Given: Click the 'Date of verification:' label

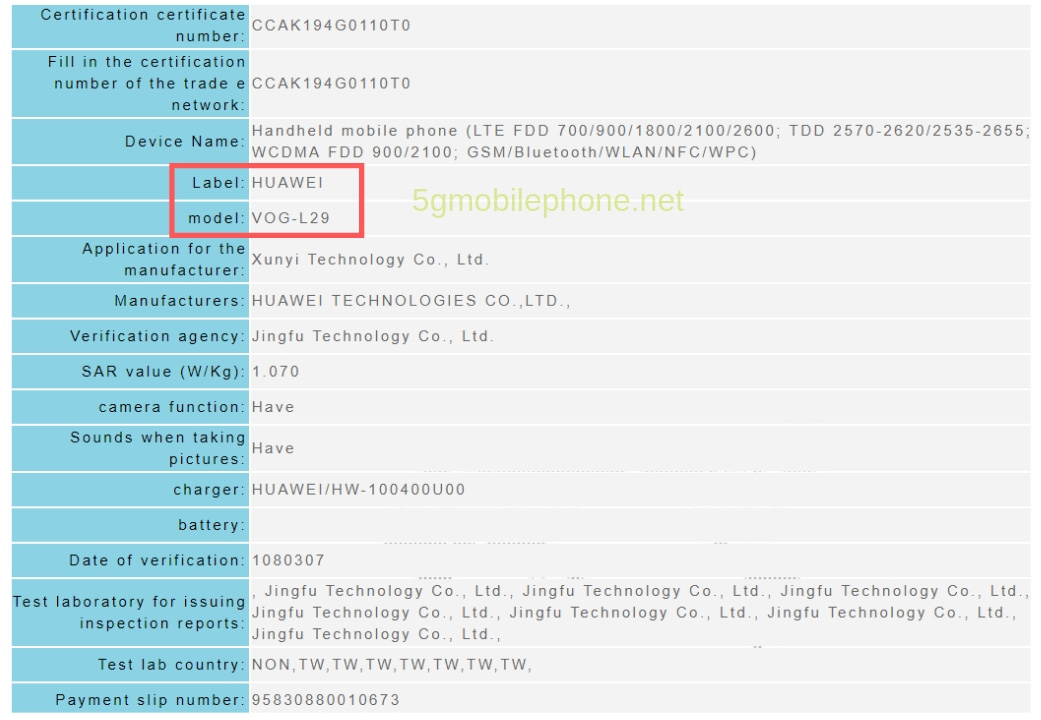Looking at the screenshot, I should click(157, 560).
